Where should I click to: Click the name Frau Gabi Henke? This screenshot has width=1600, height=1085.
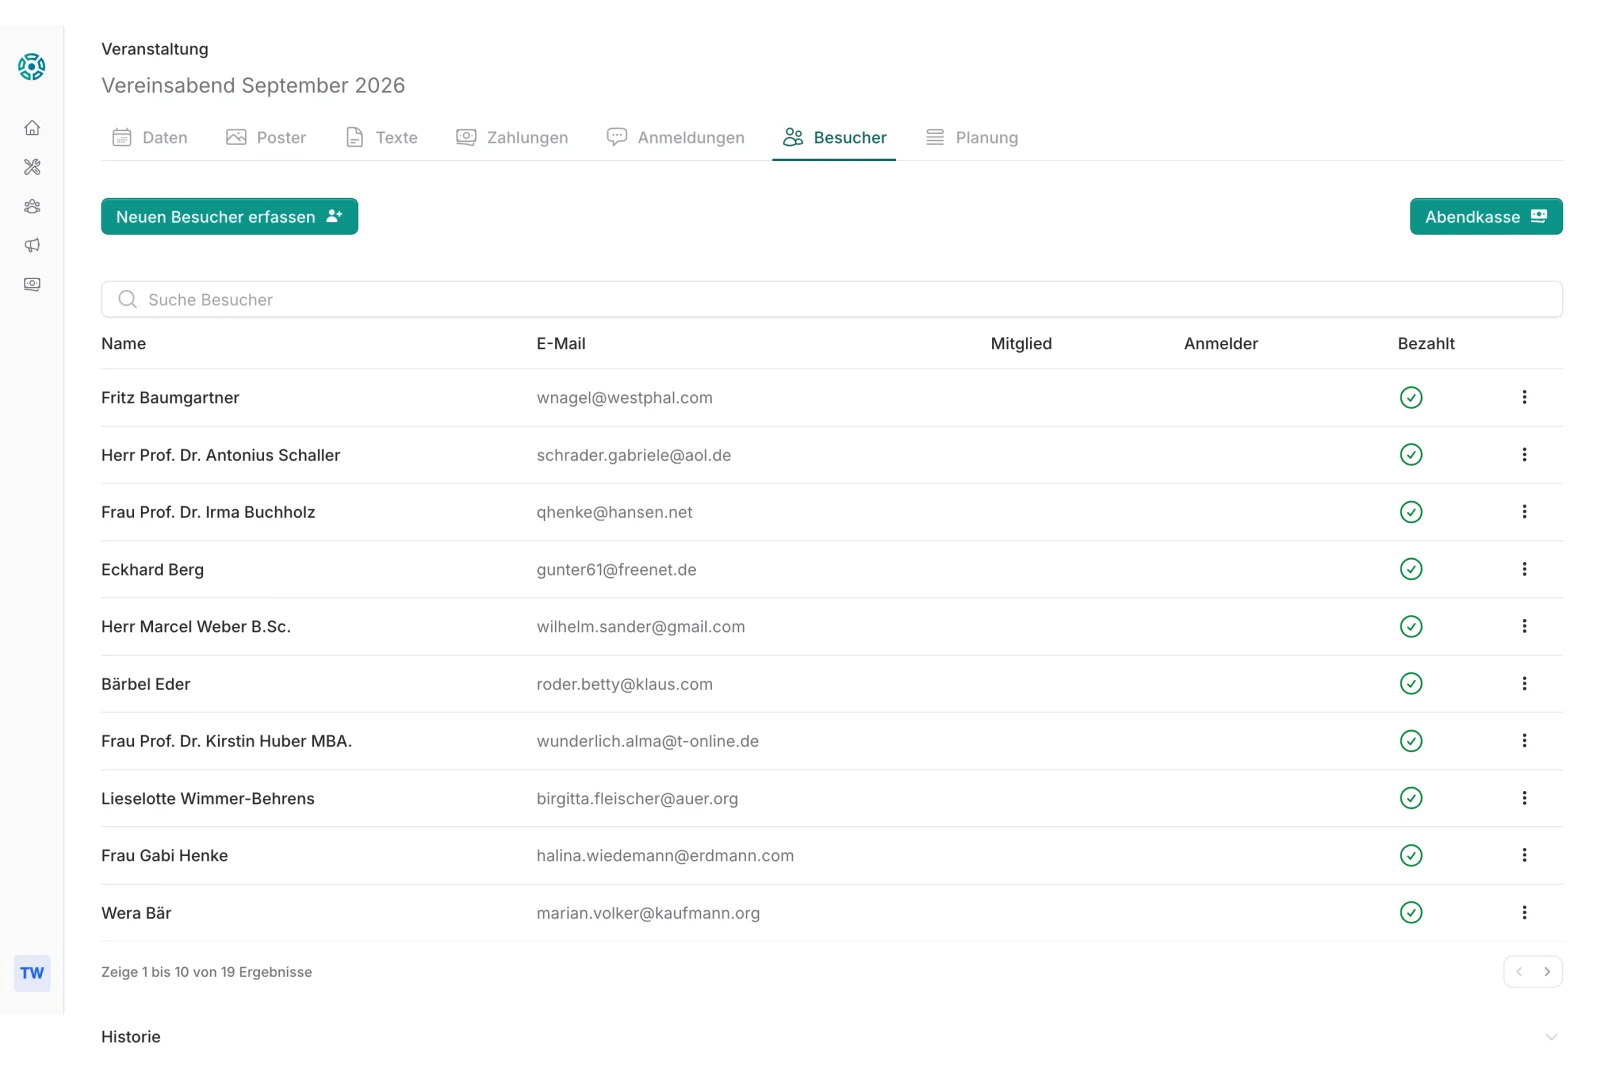pyautogui.click(x=165, y=856)
